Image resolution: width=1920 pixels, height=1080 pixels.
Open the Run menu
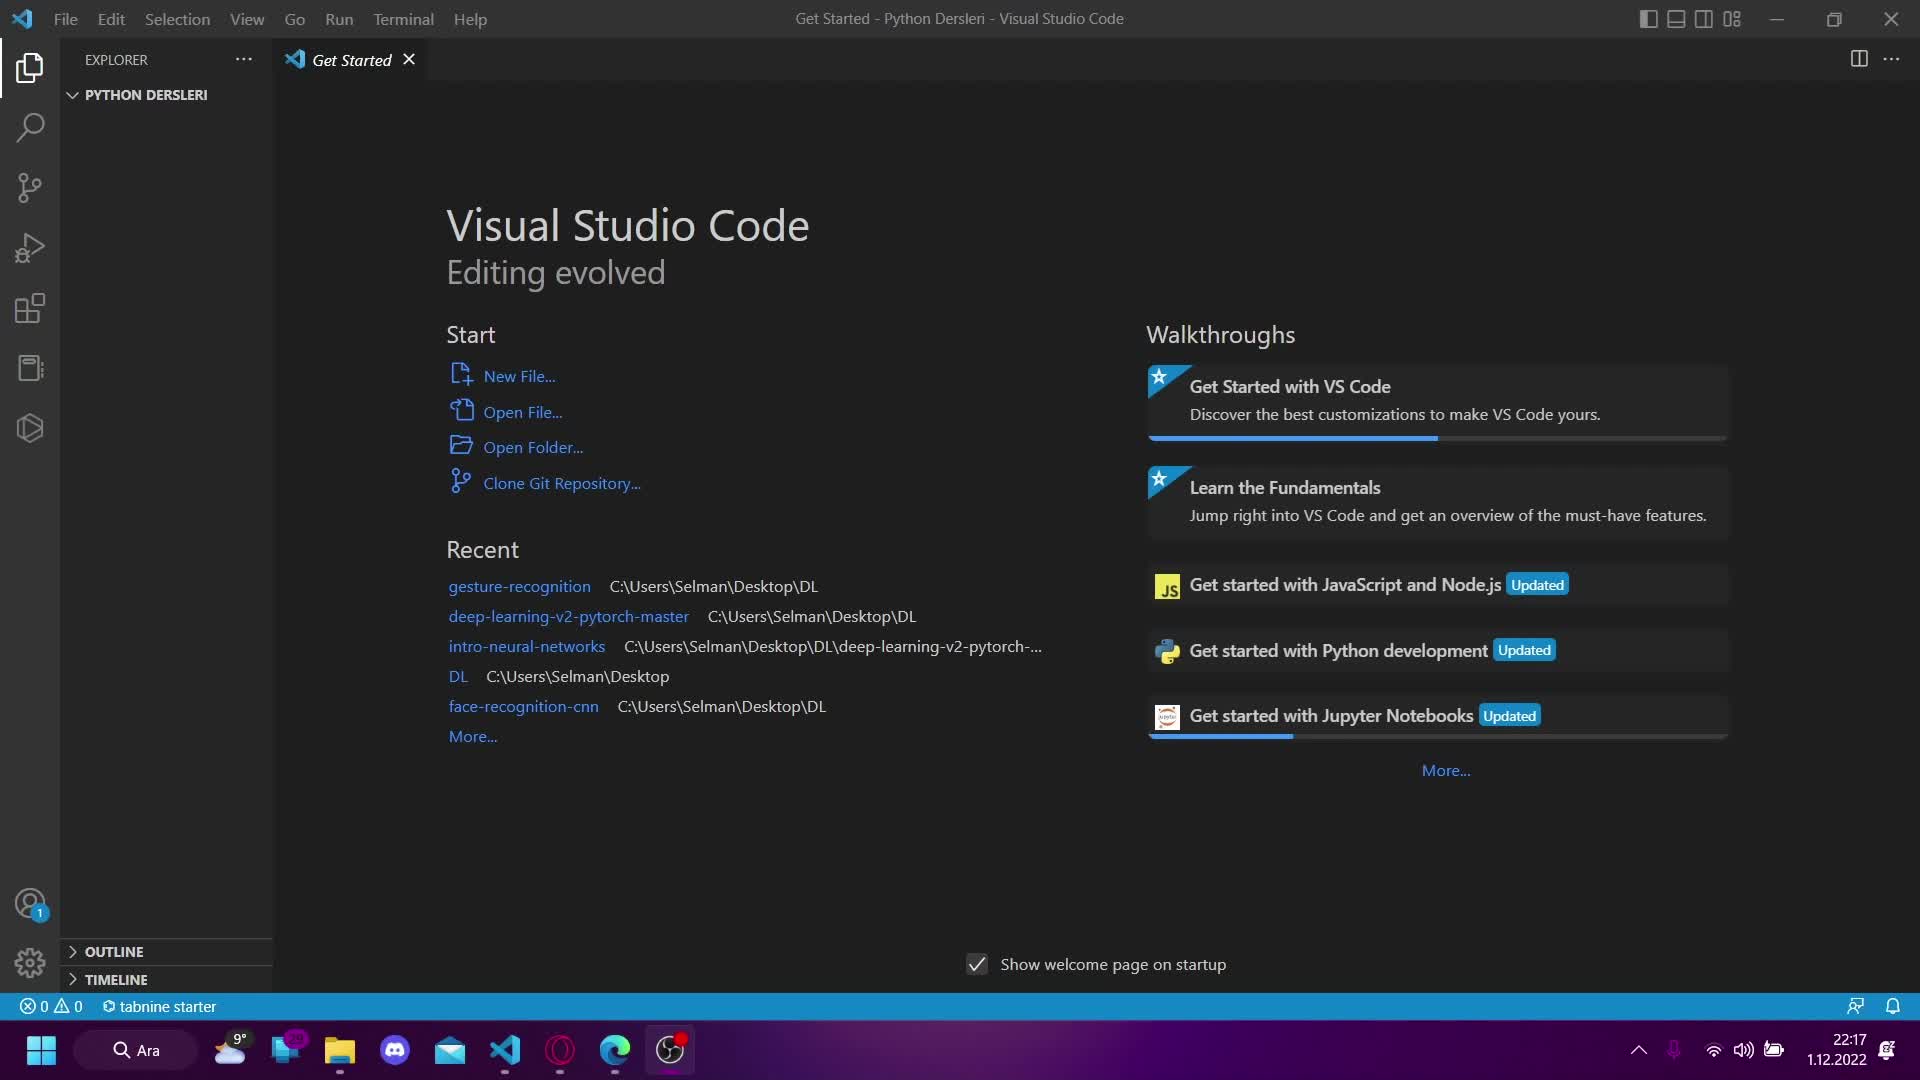pyautogui.click(x=339, y=19)
